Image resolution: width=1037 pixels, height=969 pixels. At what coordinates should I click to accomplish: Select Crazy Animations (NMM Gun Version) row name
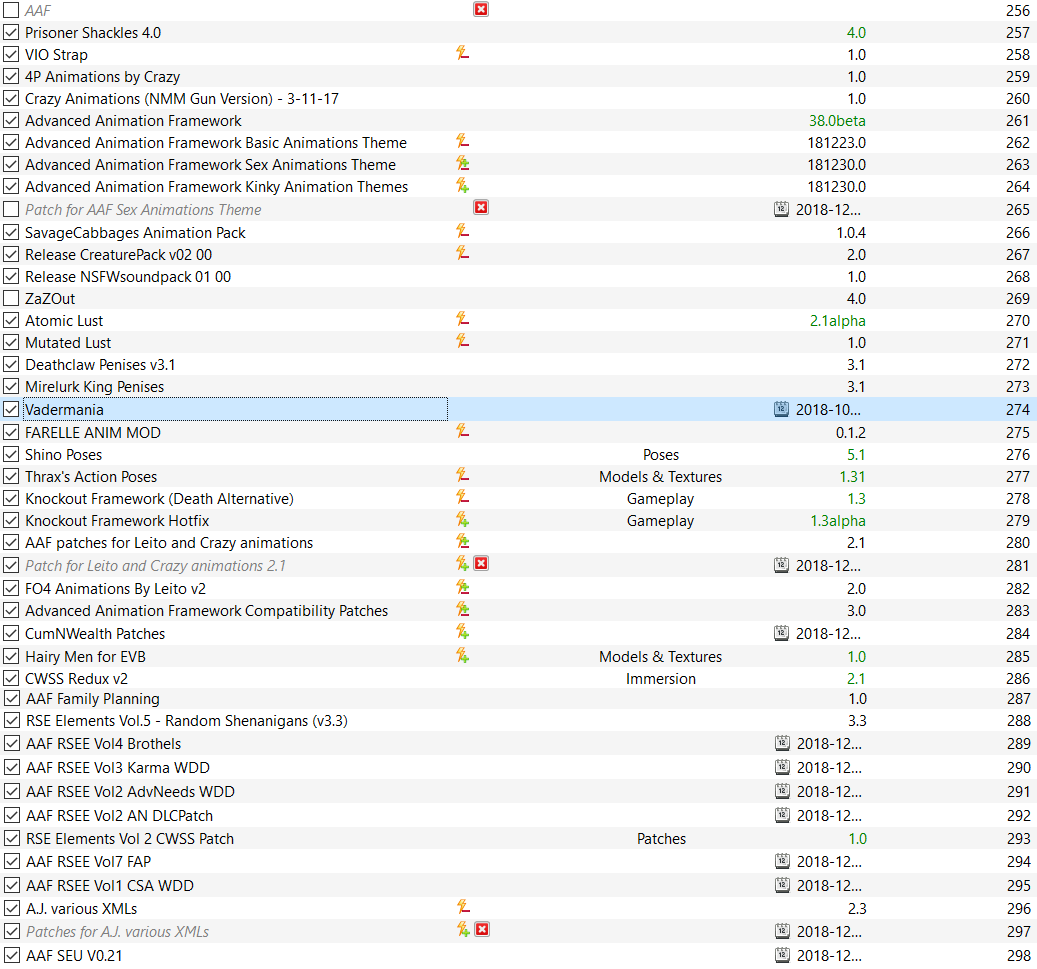[182, 99]
